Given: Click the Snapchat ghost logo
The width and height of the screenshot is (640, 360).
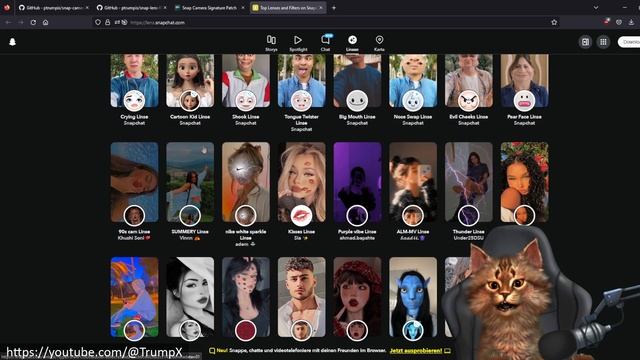Looking at the screenshot, I should tap(13, 42).
